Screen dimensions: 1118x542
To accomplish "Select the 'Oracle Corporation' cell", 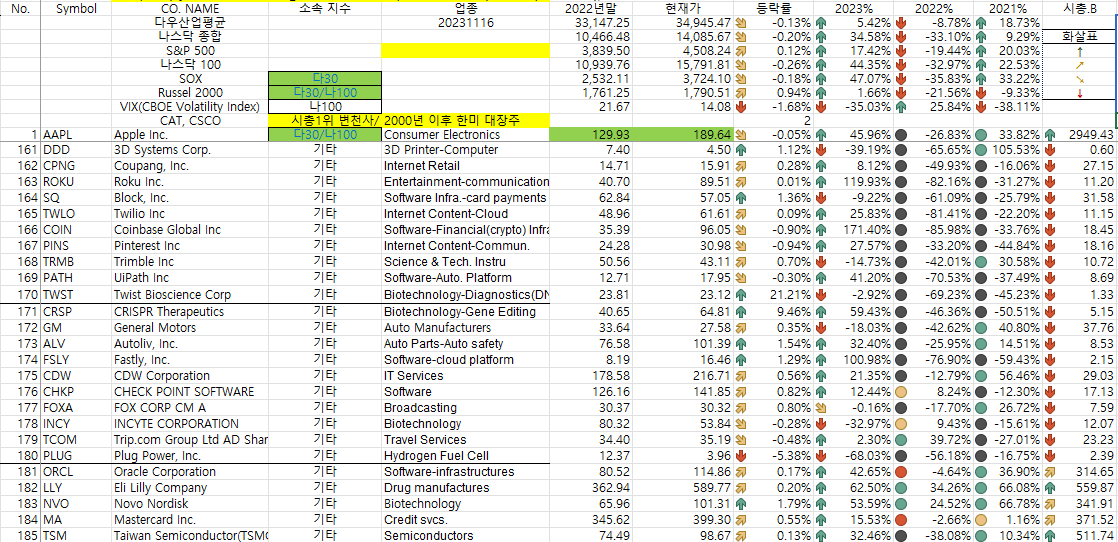I will click(190, 471).
